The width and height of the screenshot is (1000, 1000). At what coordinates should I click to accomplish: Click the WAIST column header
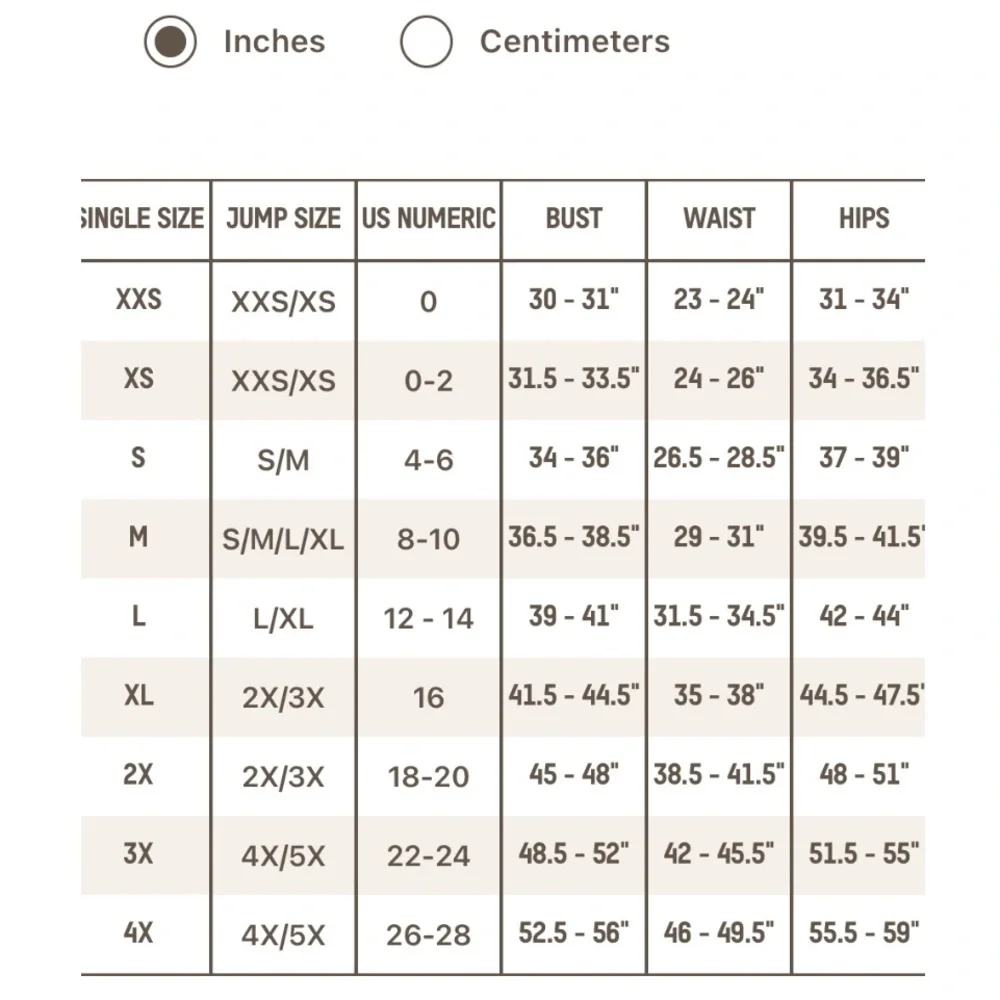tap(719, 218)
